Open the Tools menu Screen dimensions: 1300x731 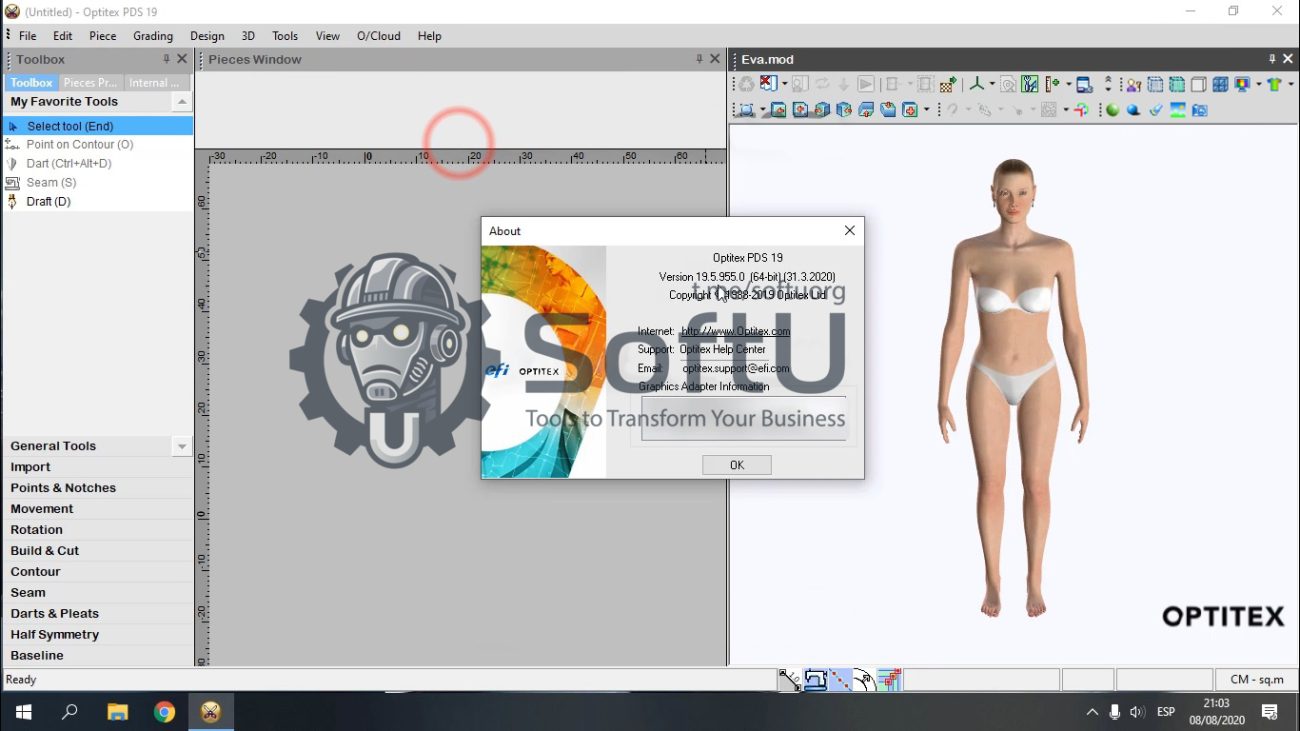click(286, 36)
